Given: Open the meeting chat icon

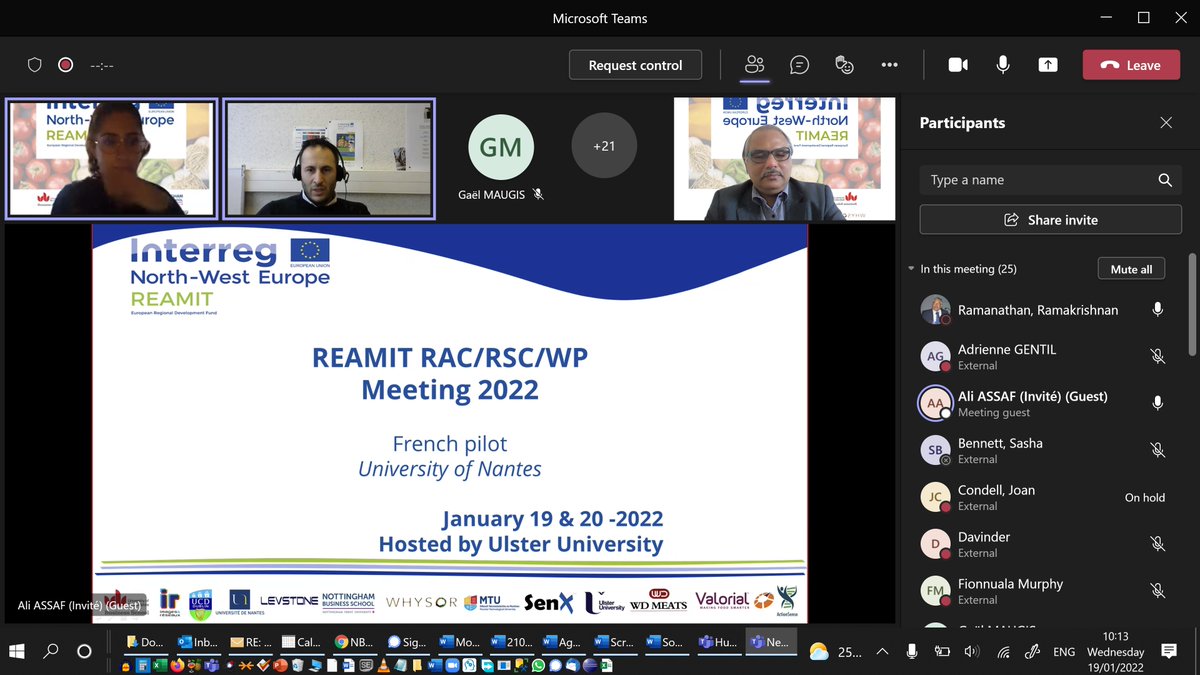Looking at the screenshot, I should [x=799, y=65].
